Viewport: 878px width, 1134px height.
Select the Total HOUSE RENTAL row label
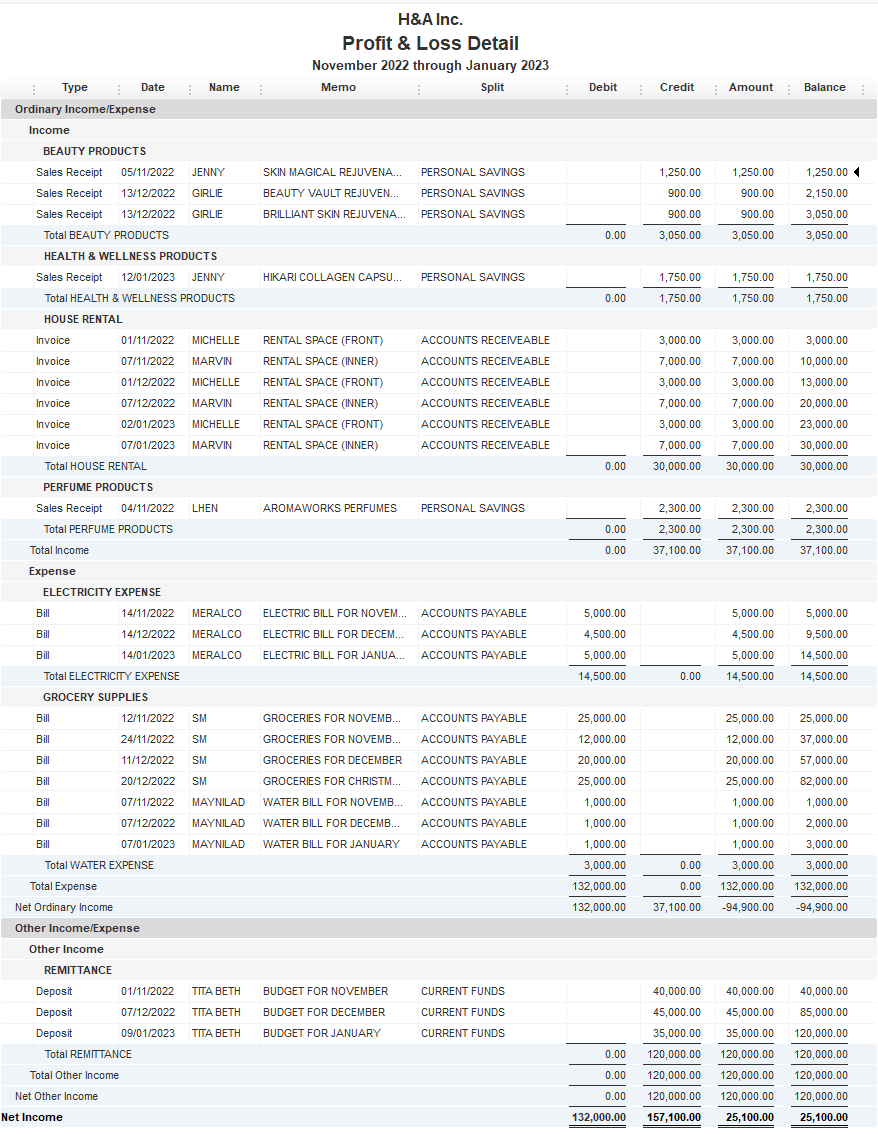coord(95,466)
